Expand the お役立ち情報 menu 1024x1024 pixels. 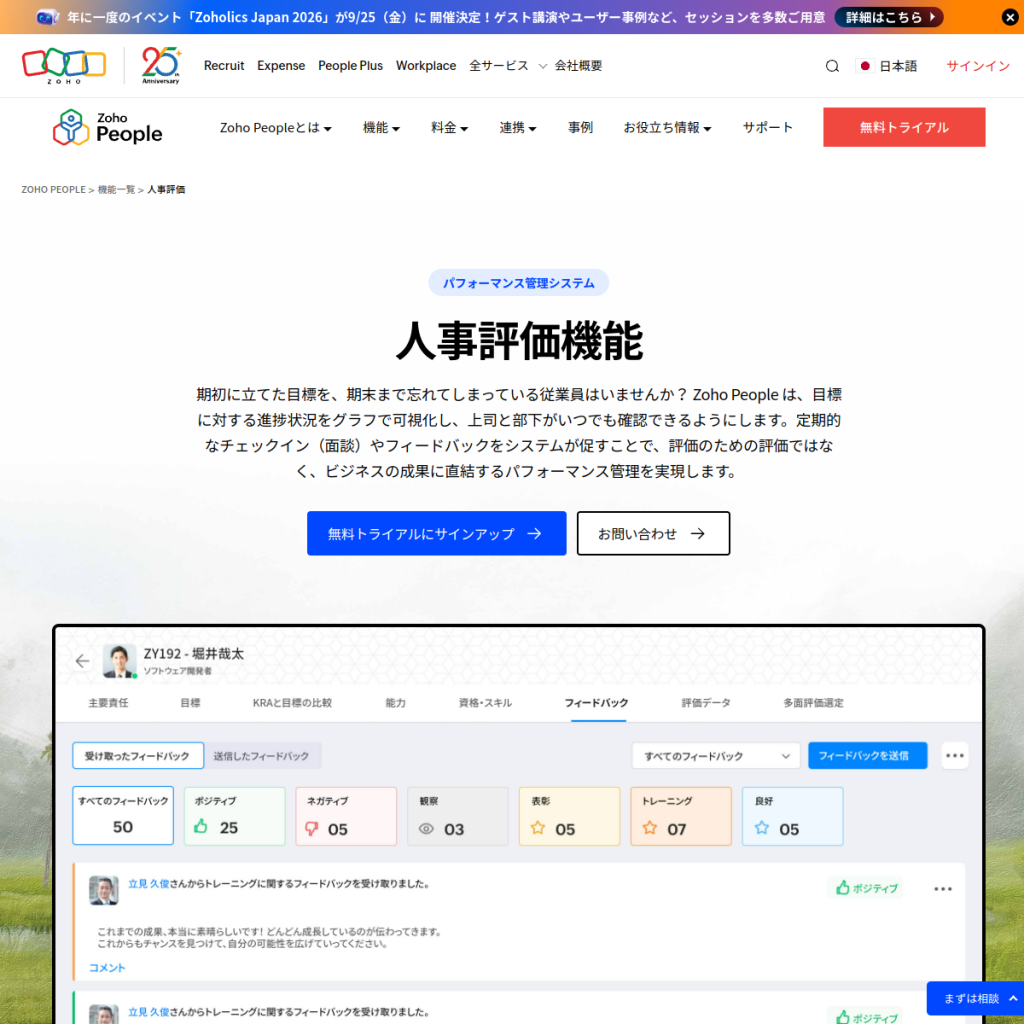coord(667,127)
